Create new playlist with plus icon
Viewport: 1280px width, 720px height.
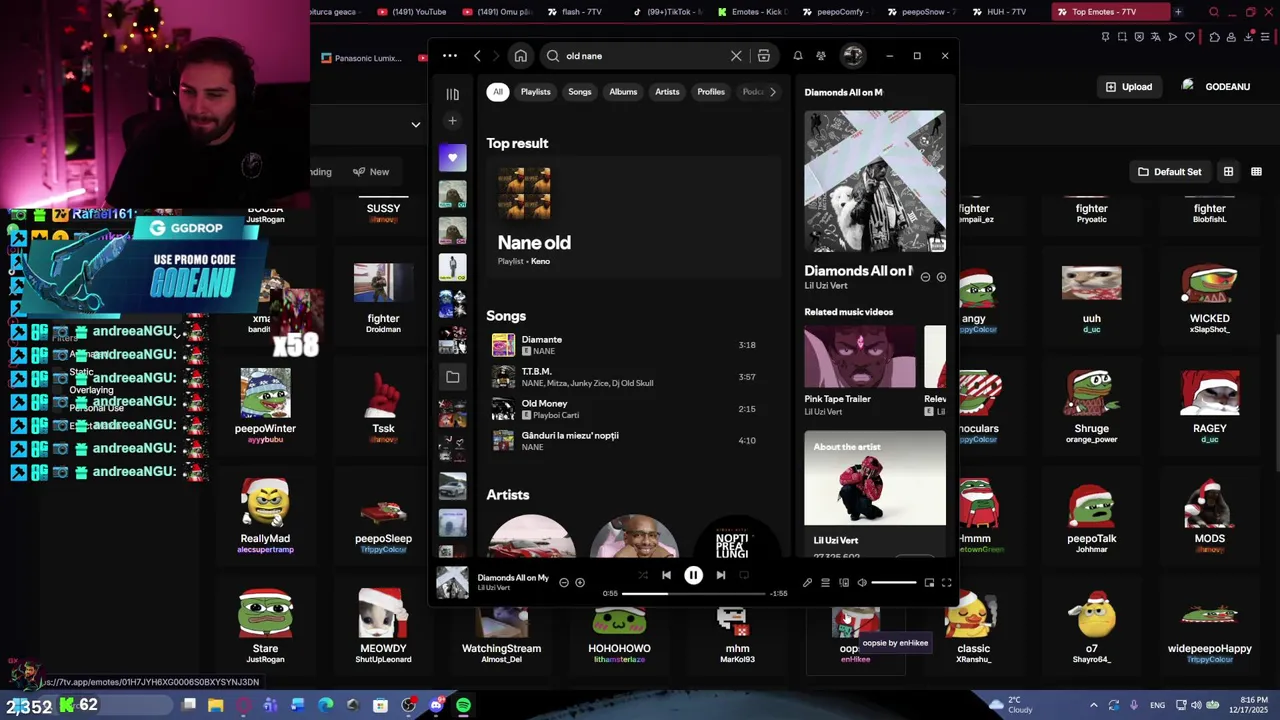pyautogui.click(x=452, y=121)
